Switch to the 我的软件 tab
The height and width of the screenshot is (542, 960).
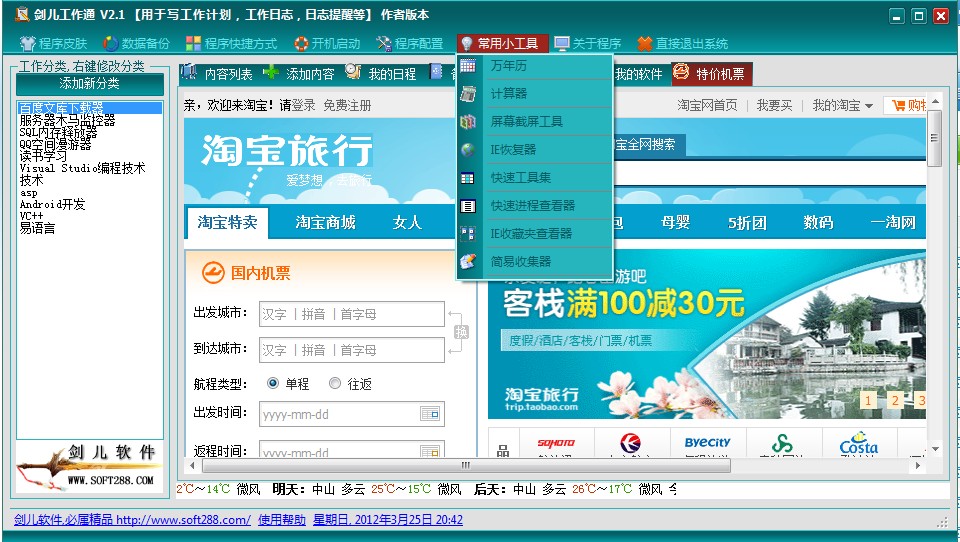639,74
